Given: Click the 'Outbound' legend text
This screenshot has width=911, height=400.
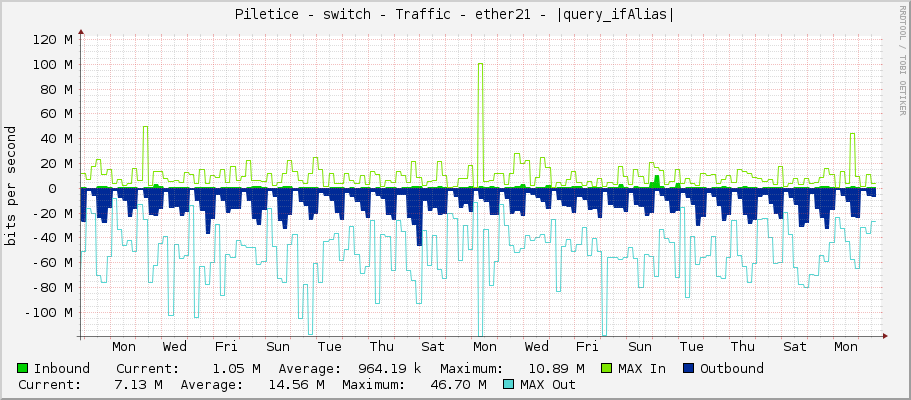Looking at the screenshot, I should (732, 369).
